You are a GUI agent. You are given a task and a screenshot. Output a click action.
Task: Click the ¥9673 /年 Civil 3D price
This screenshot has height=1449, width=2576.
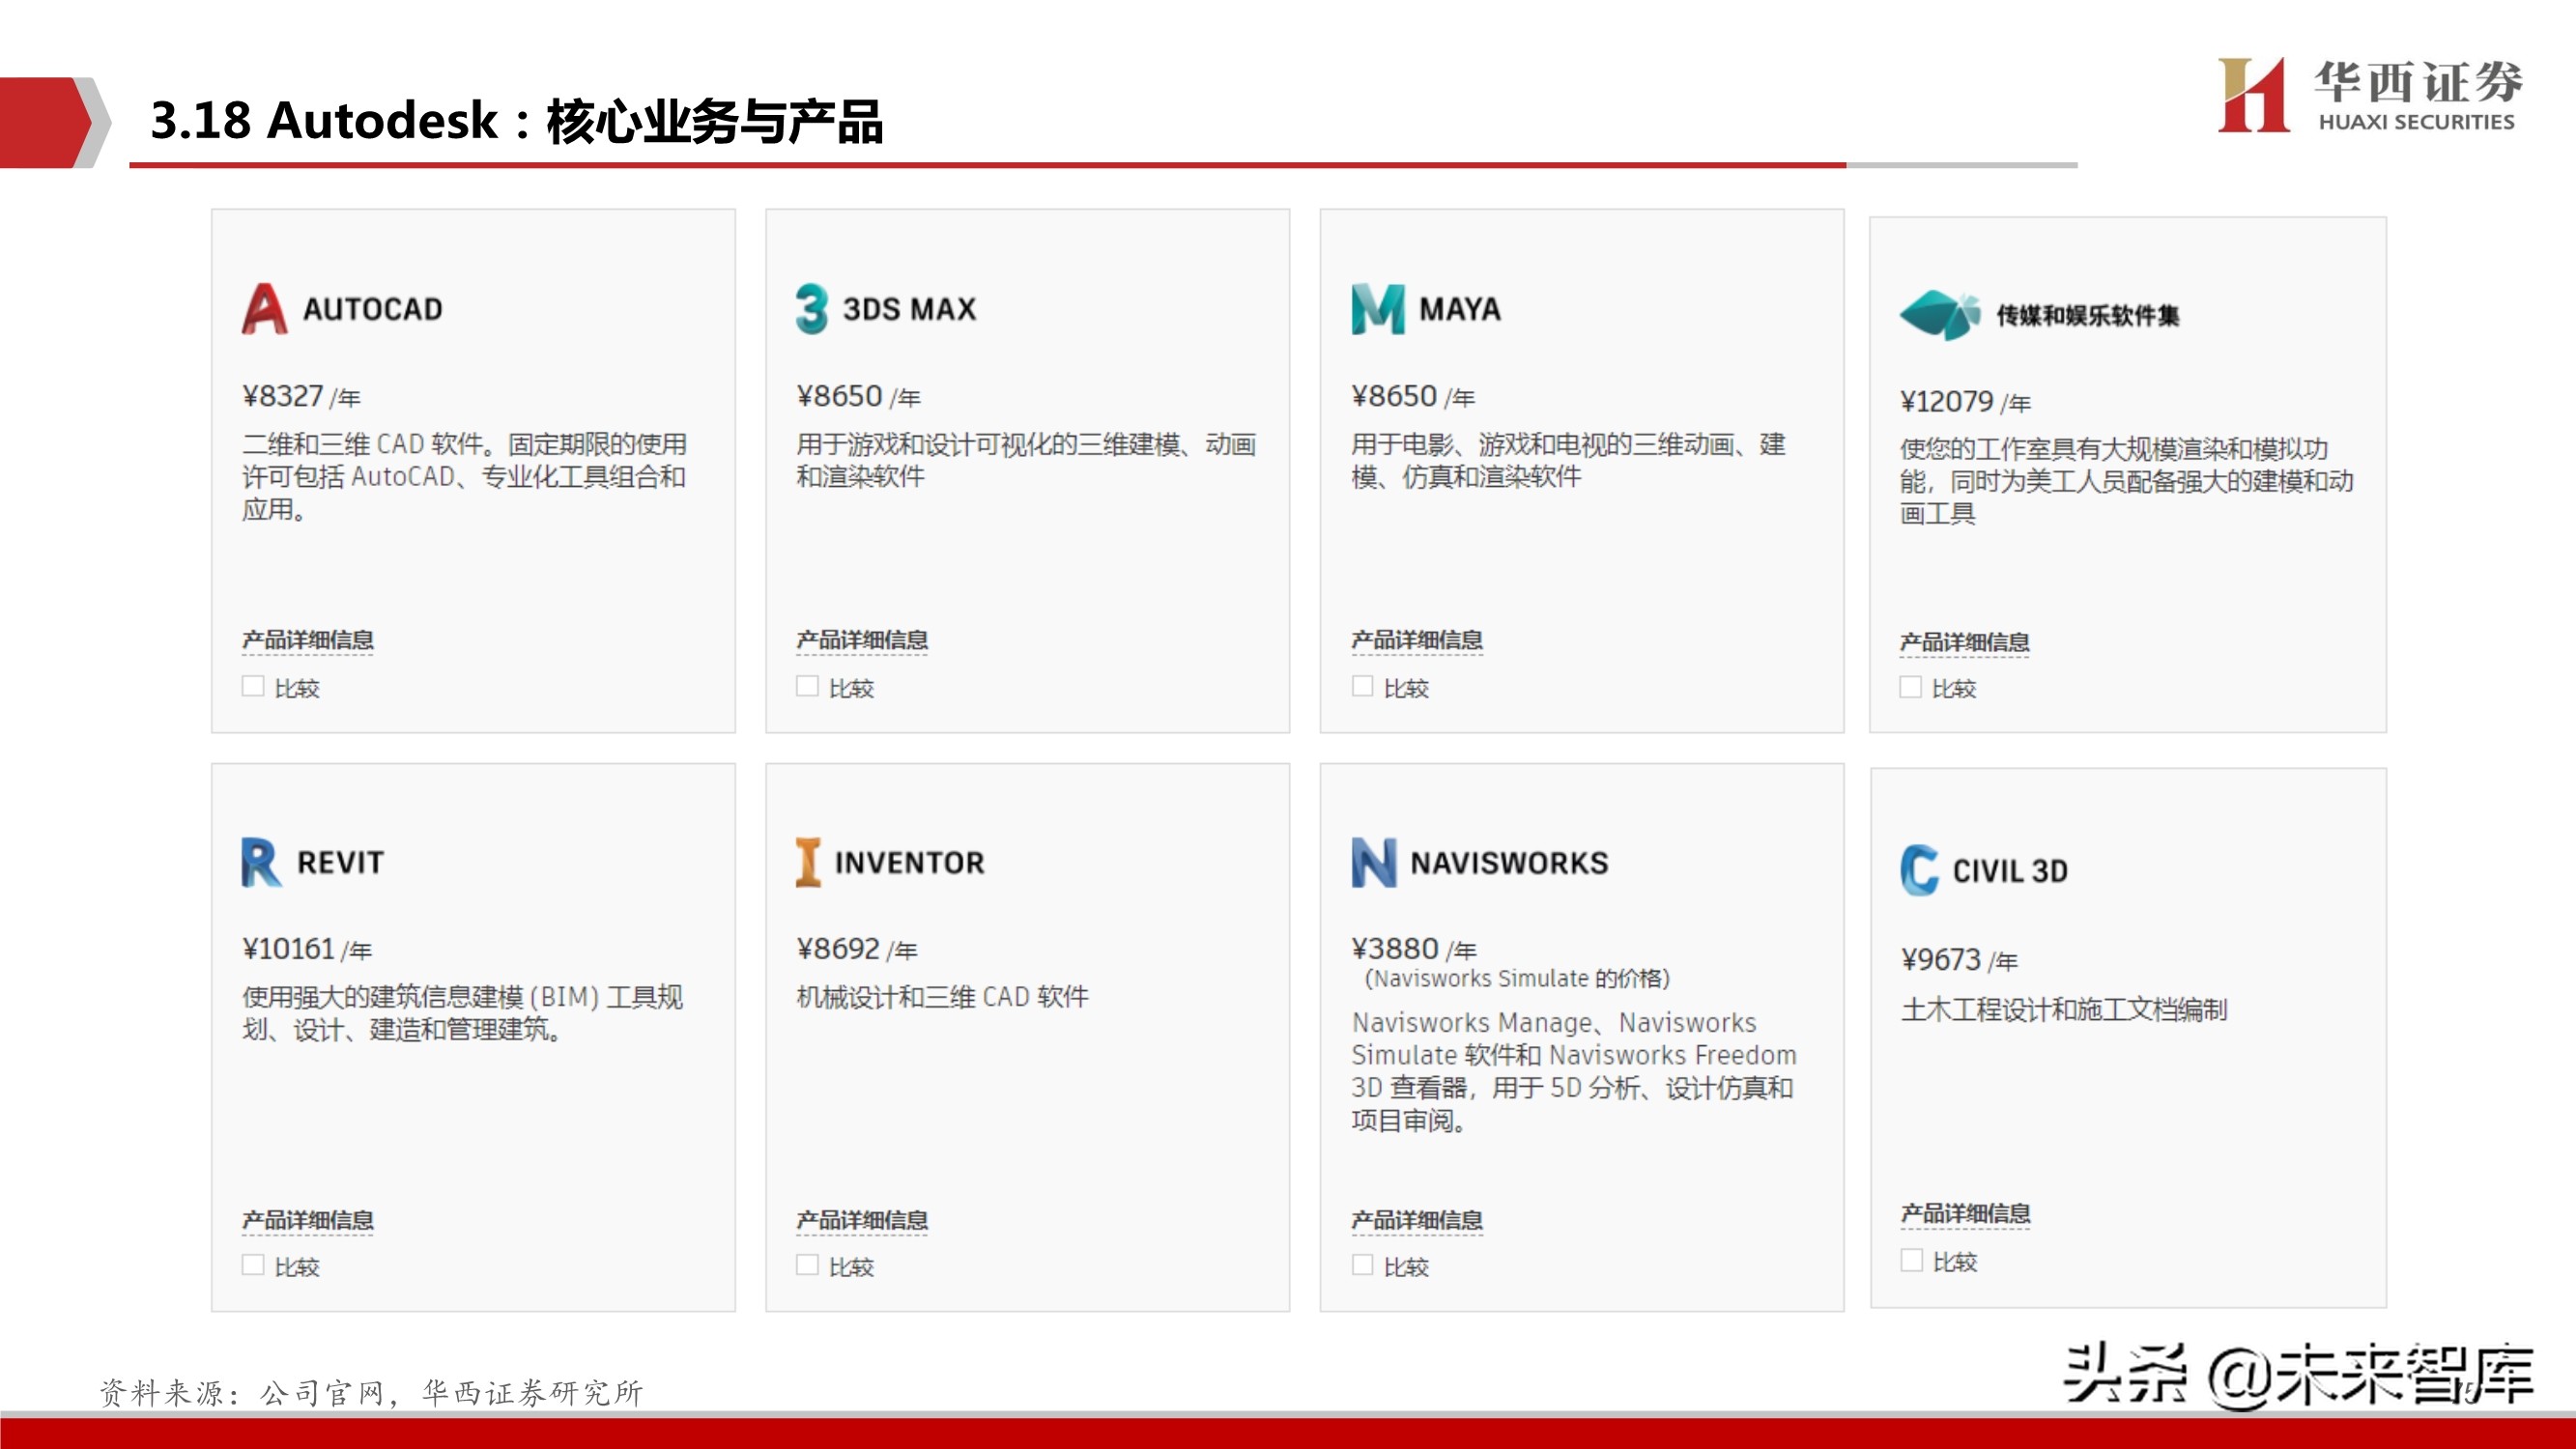[x=1959, y=960]
